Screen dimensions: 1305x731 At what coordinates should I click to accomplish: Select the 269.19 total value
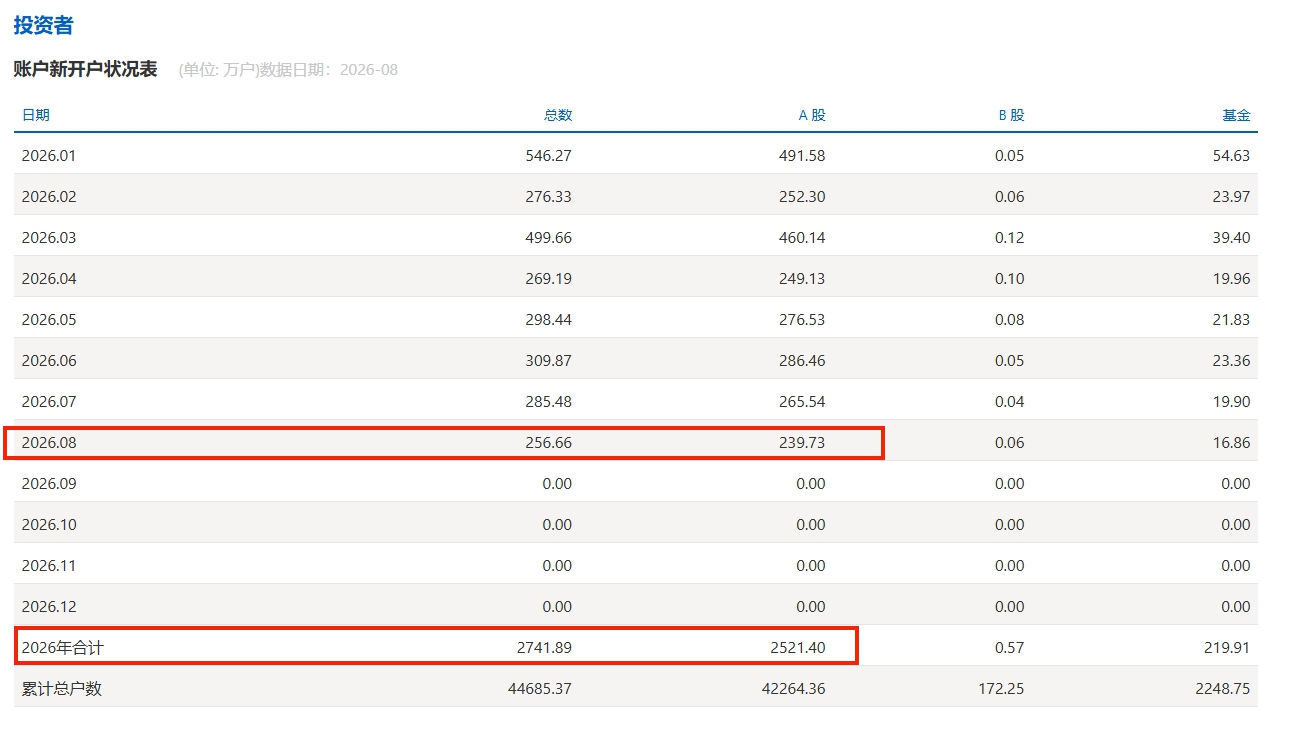(x=548, y=279)
